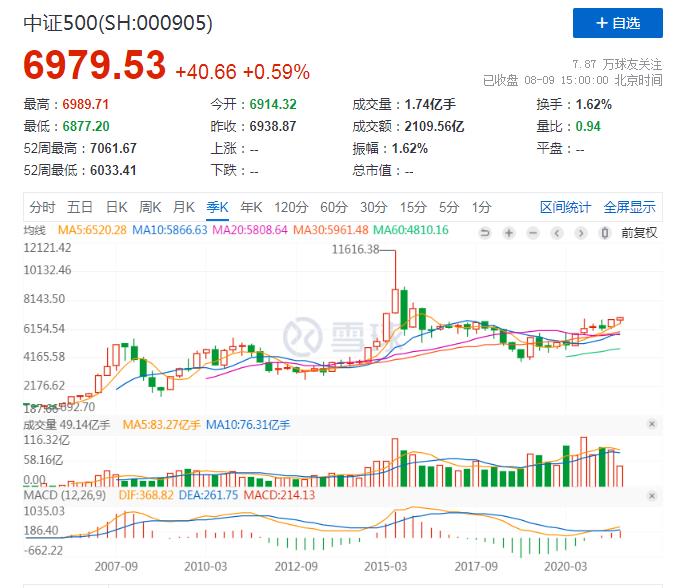
Task: Switch to the 120分 interval tab
Action: pos(291,207)
